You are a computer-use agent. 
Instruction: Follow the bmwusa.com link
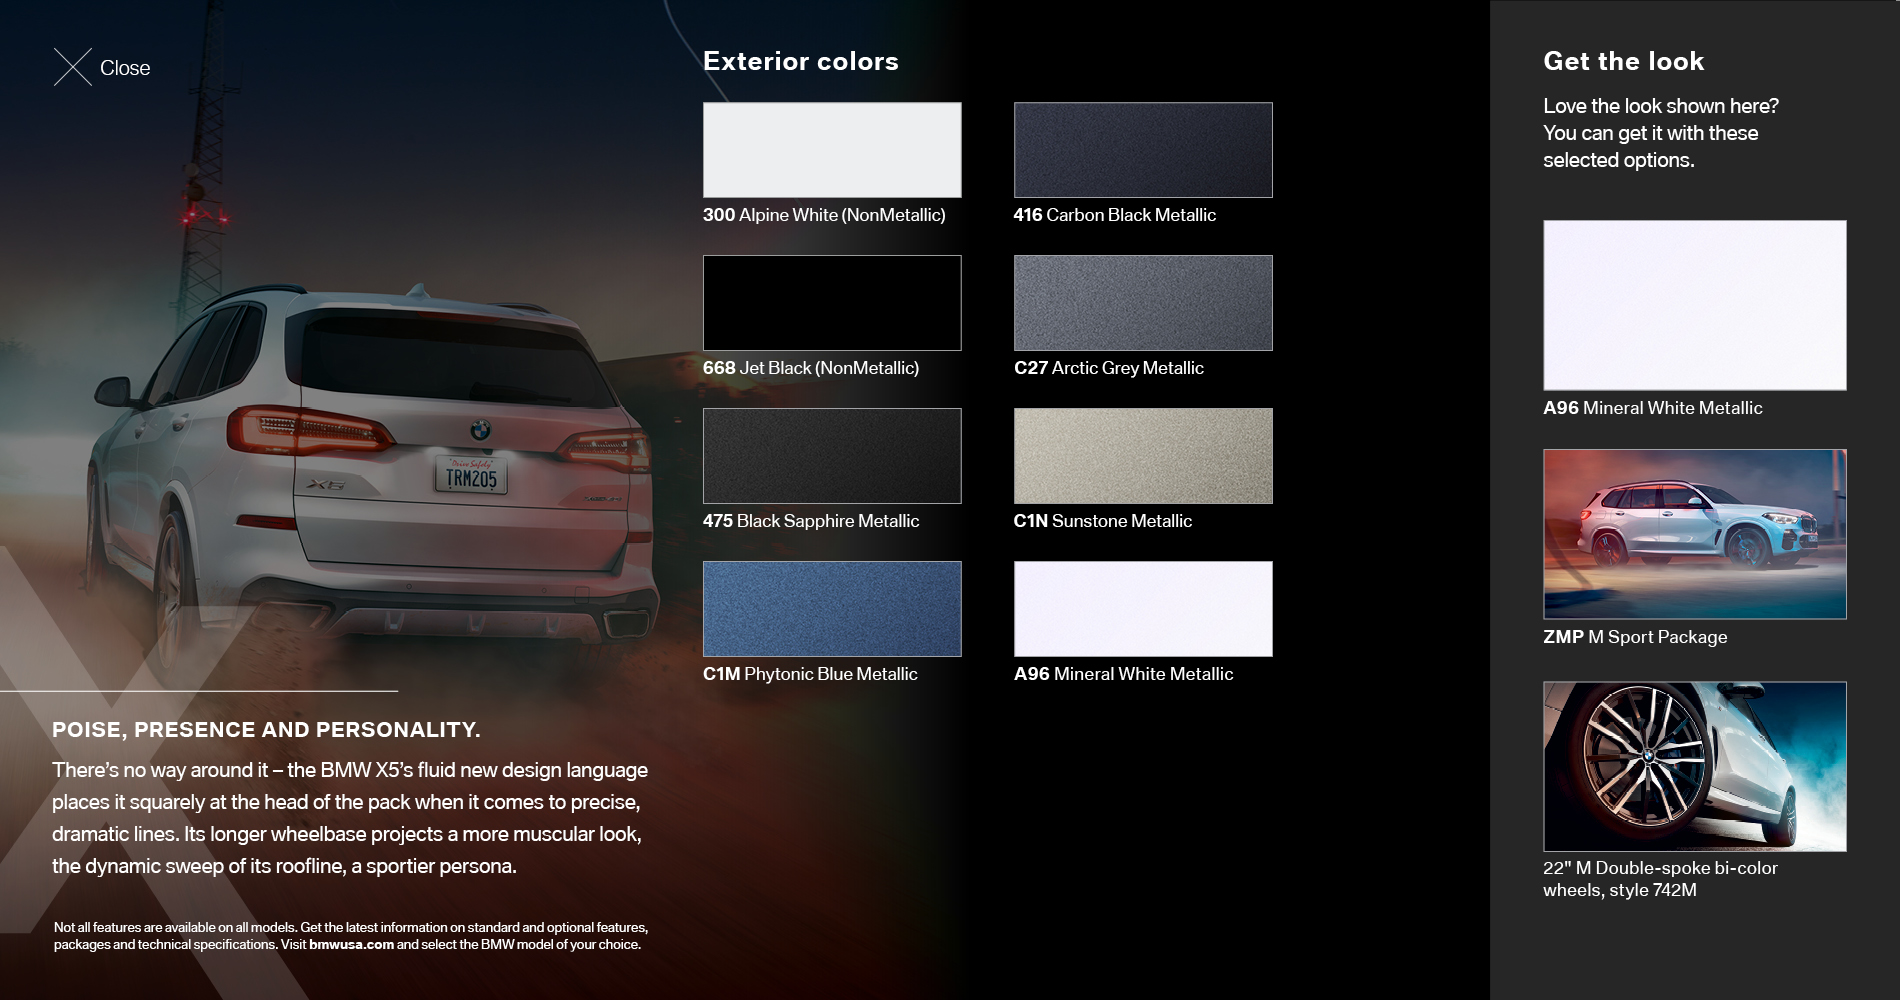click(351, 944)
